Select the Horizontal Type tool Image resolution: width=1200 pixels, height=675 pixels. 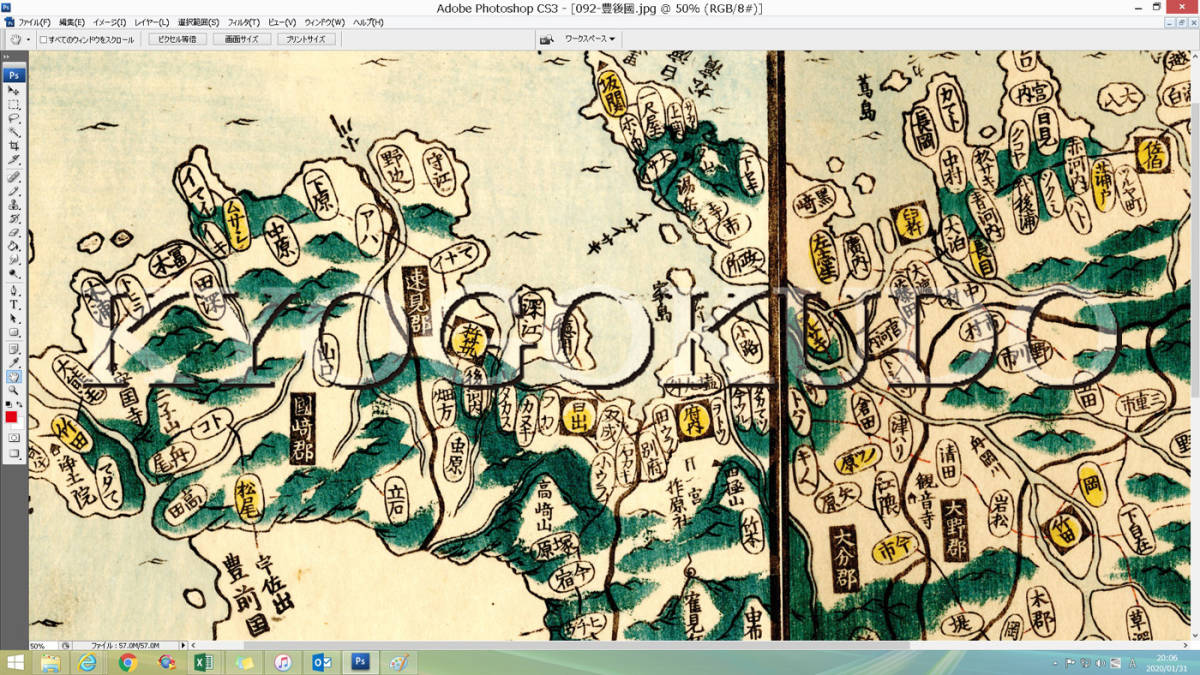point(14,304)
